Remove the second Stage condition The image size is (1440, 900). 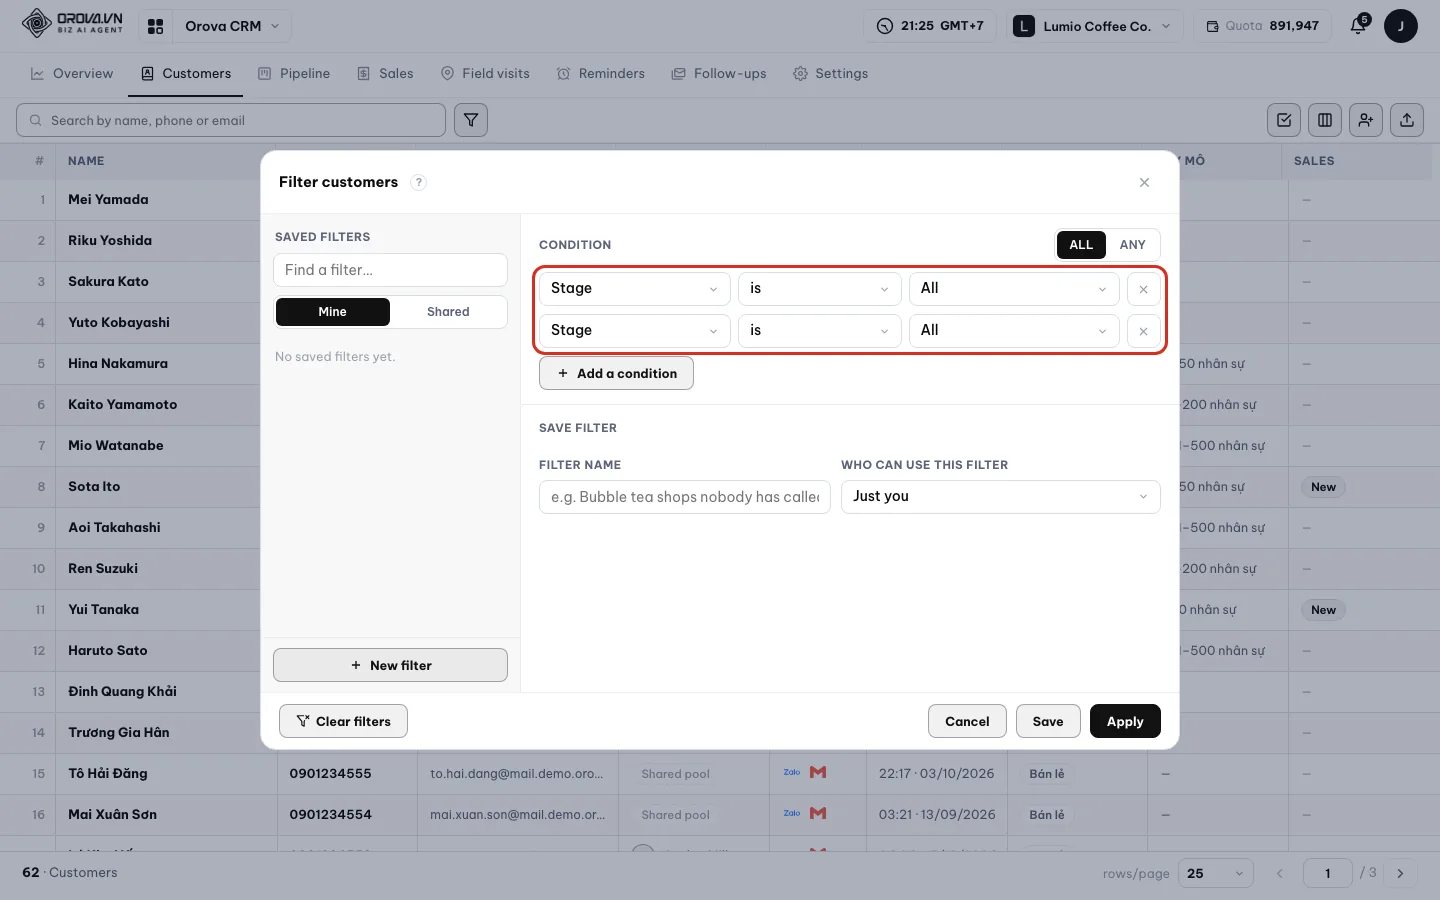pos(1143,331)
